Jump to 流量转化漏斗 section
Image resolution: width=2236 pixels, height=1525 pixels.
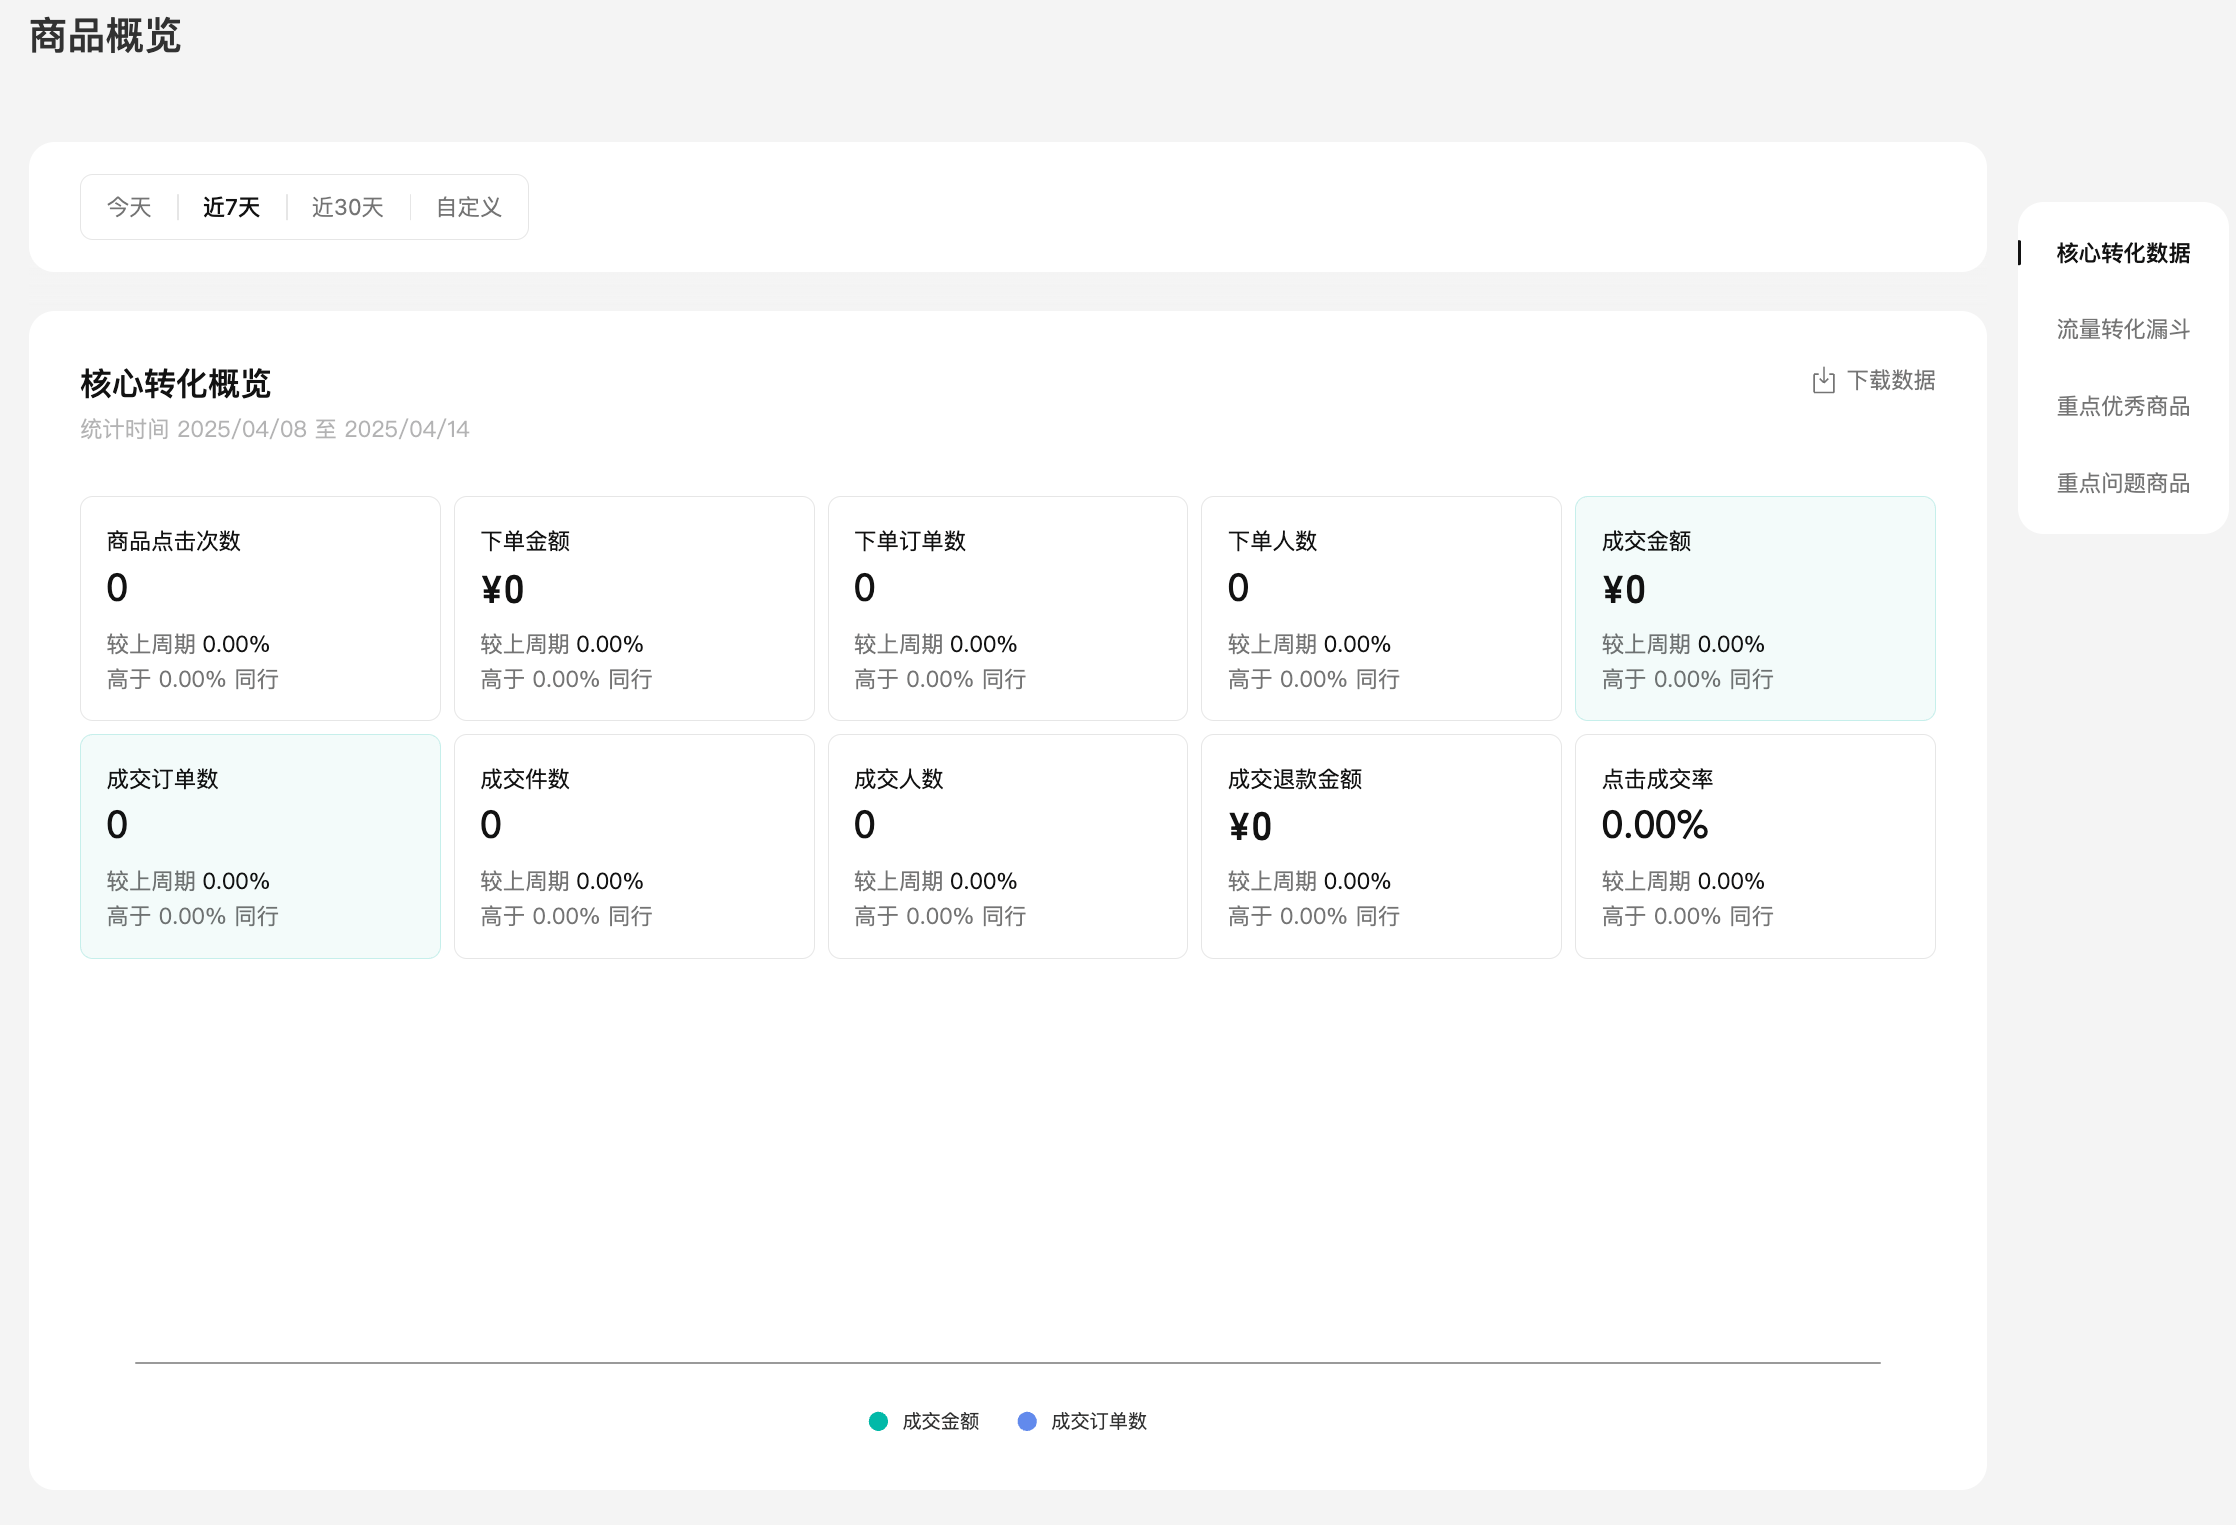coord(2122,329)
